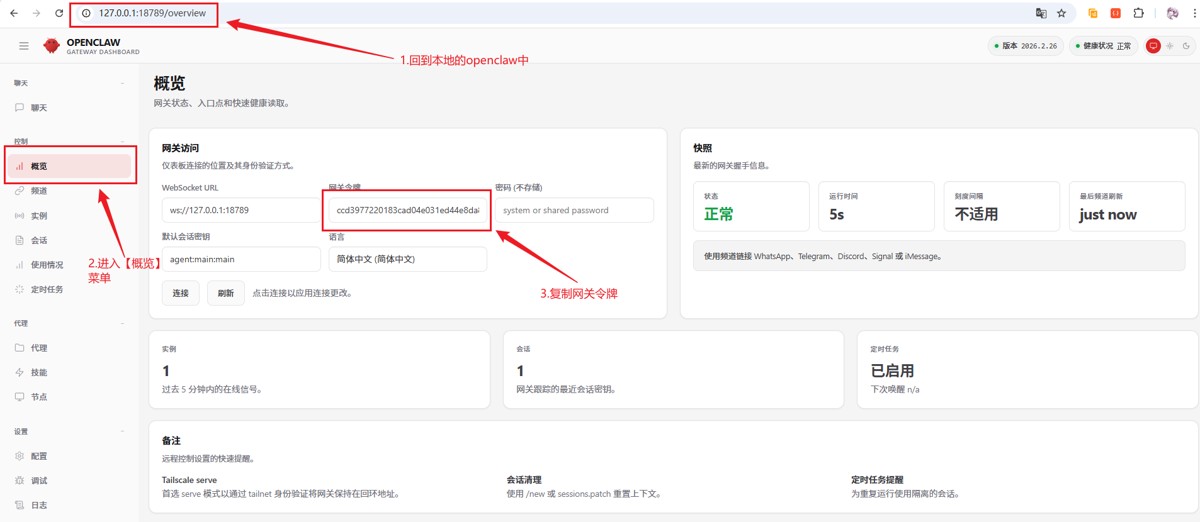Screen dimensions: 1200x522
Task: Reload the page with the refresh icon
Action: tap(59, 13)
